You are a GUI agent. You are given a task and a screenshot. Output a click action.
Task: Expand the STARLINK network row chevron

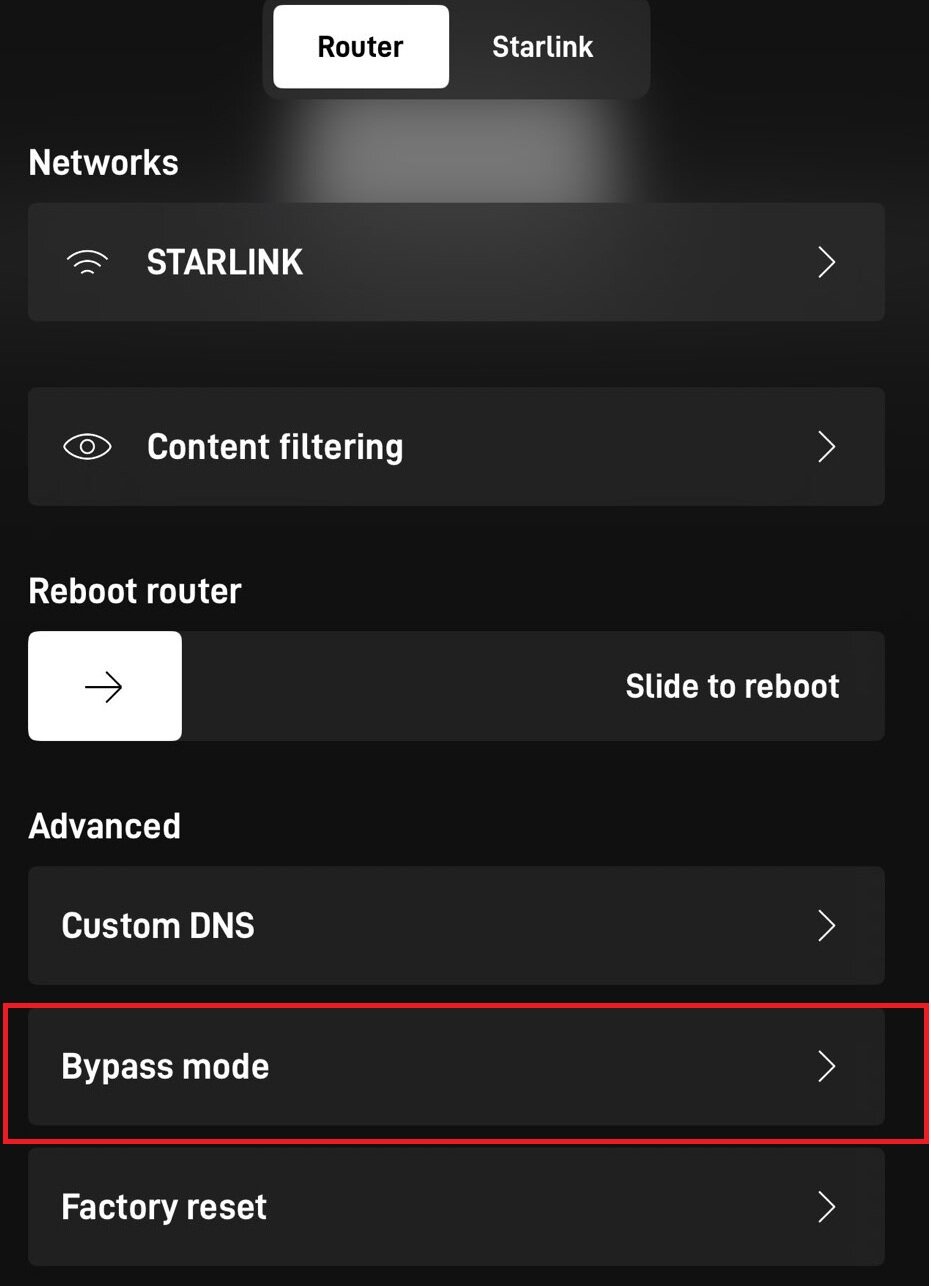[826, 263]
